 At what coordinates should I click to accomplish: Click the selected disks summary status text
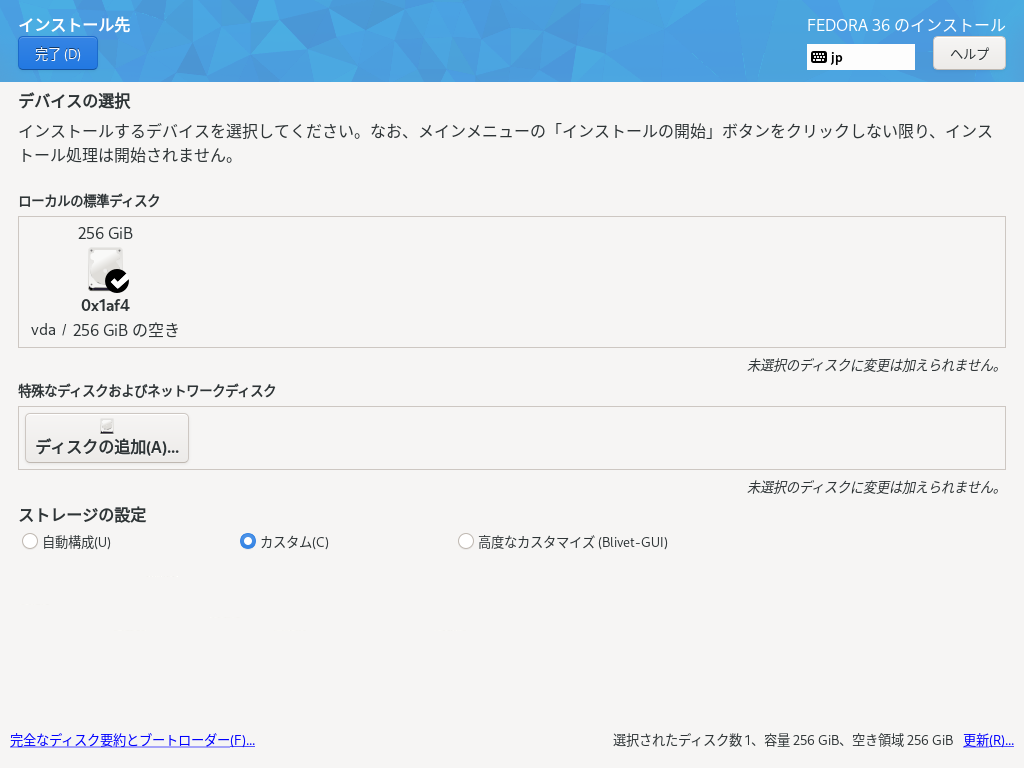click(x=783, y=740)
